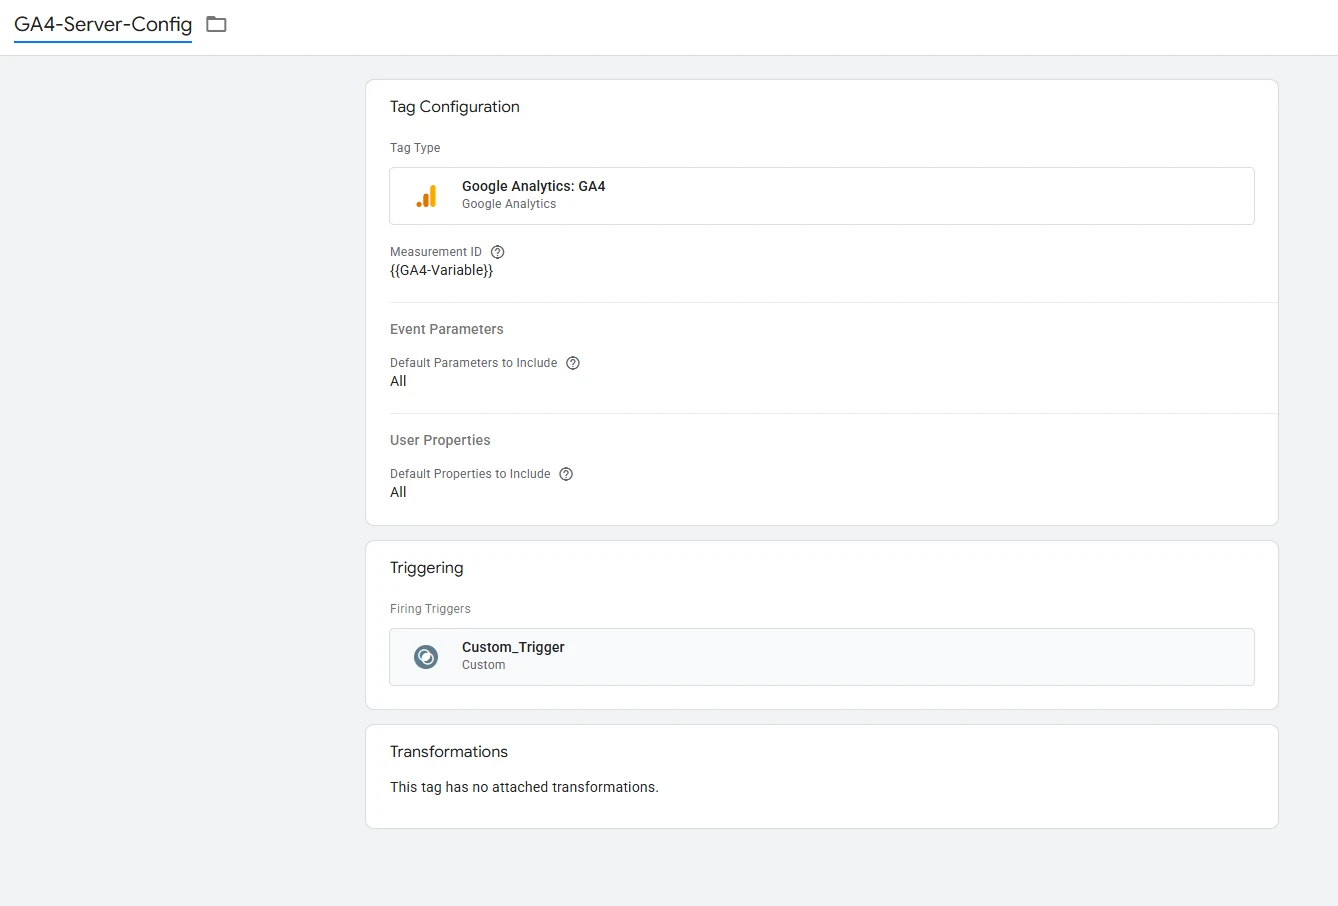1338x906 pixels.
Task: Click the Firing Triggers label
Action: 430,609
